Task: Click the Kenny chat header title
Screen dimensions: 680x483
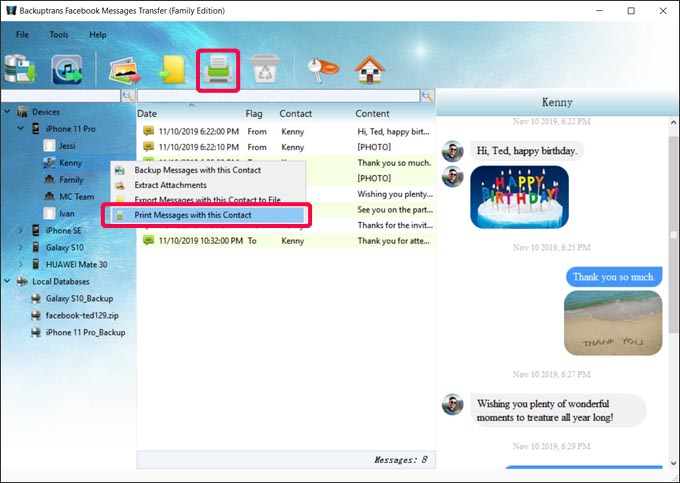Action: click(557, 102)
